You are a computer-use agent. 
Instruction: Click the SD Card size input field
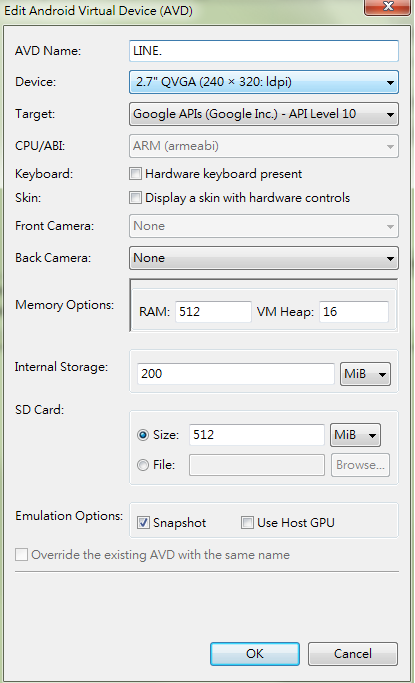(257, 435)
